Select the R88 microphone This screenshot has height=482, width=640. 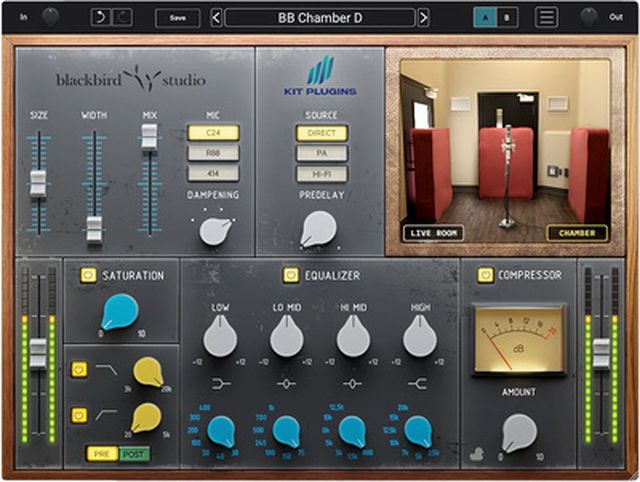(213, 153)
